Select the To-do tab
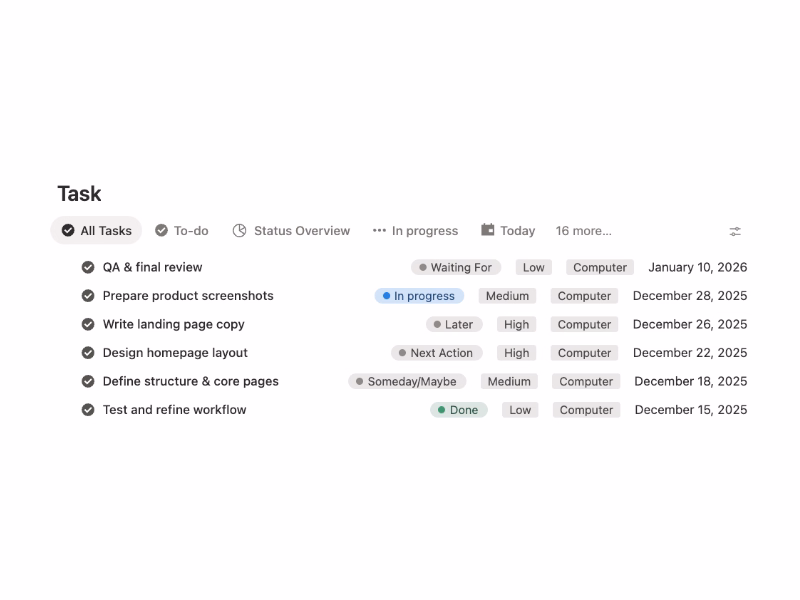Image resolution: width=800 pixels, height=600 pixels. (x=190, y=231)
